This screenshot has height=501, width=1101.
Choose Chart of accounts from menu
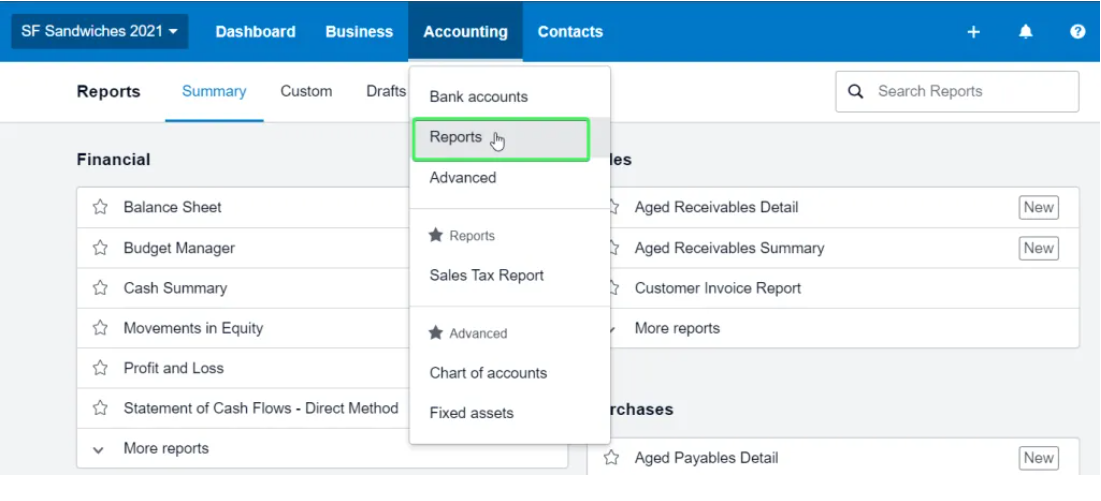click(488, 373)
